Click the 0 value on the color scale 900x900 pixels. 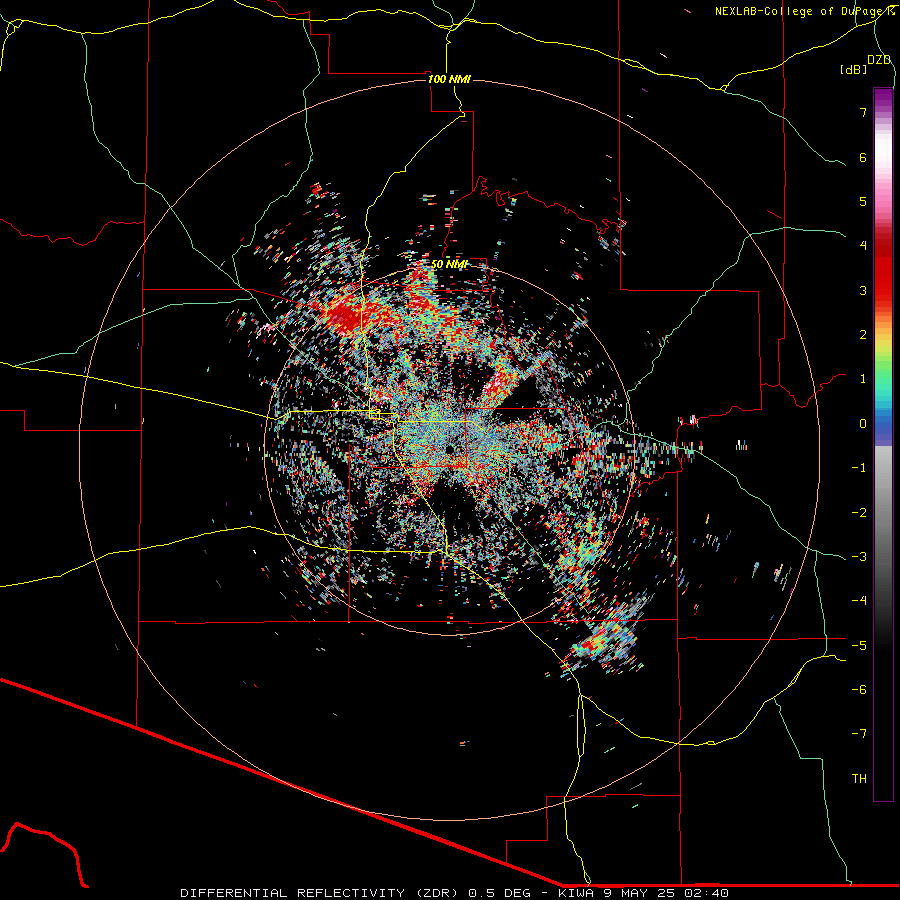tap(863, 424)
